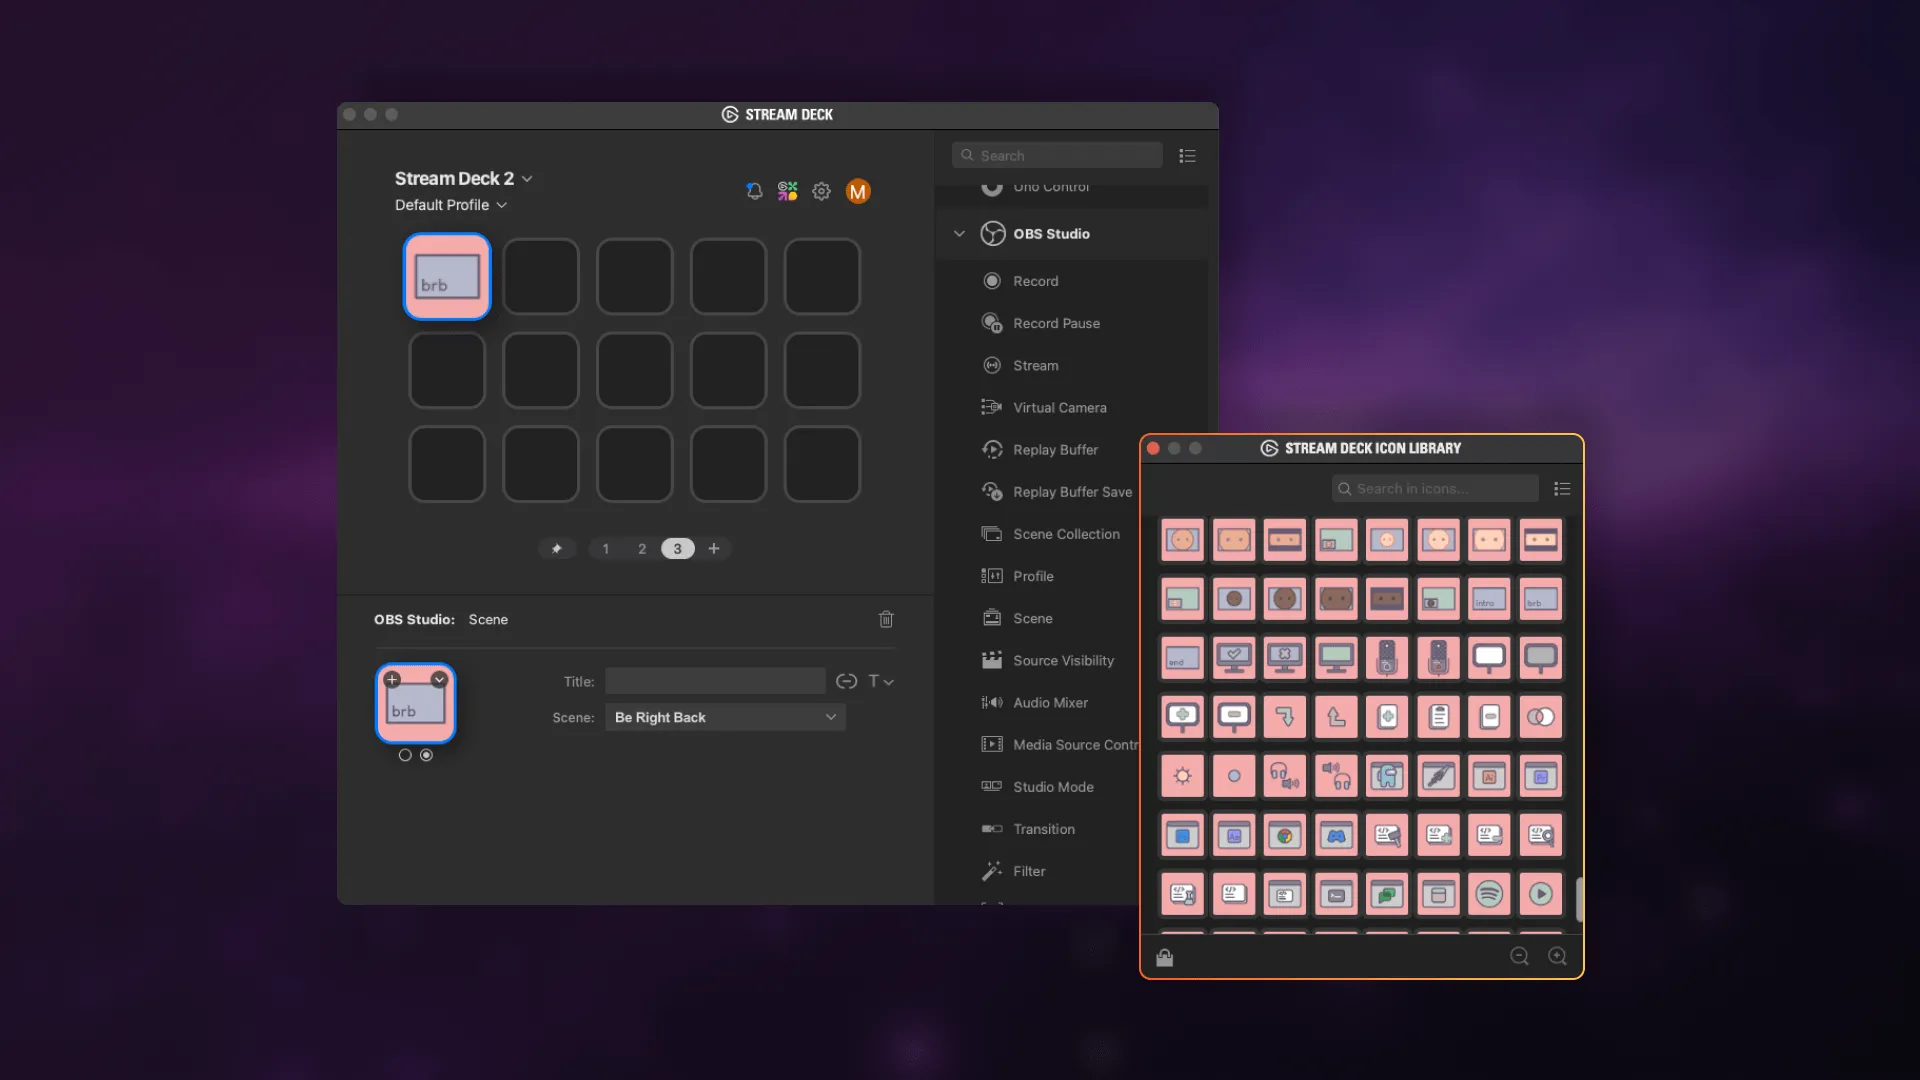1920x1080 pixels.
Task: Select the Discord window icon
Action: [x=1336, y=835]
